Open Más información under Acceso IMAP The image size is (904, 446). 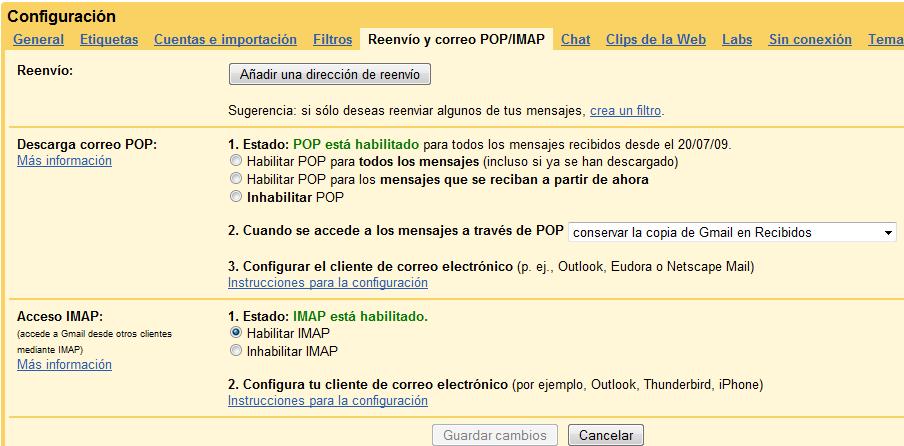65,365
